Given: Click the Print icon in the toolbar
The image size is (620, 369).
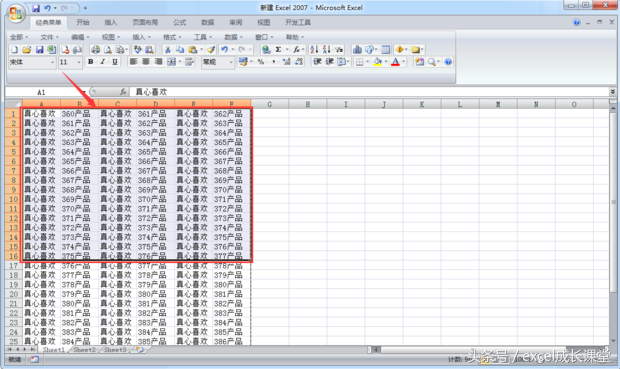Looking at the screenshot, I should 95,49.
